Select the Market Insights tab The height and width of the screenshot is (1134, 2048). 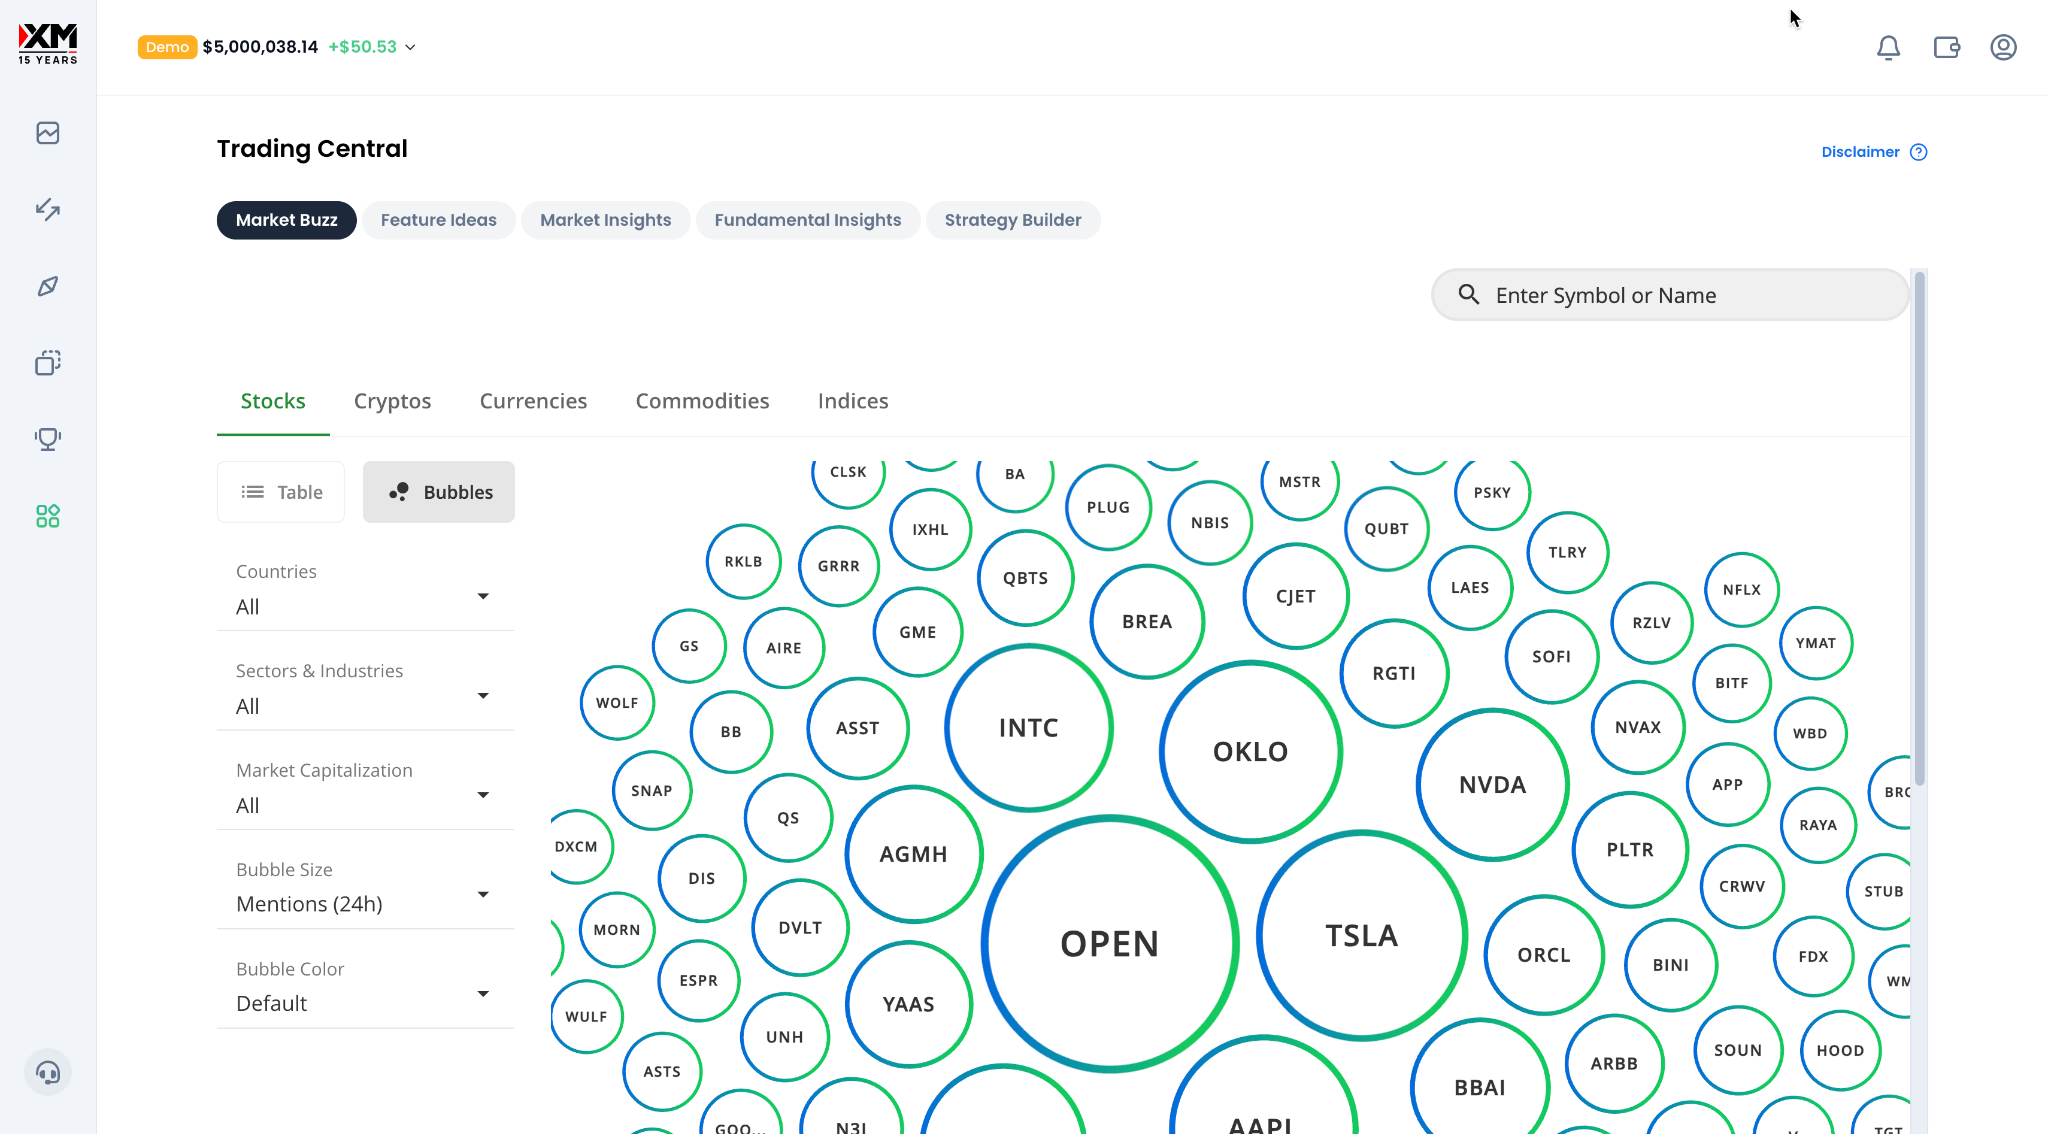coord(606,220)
